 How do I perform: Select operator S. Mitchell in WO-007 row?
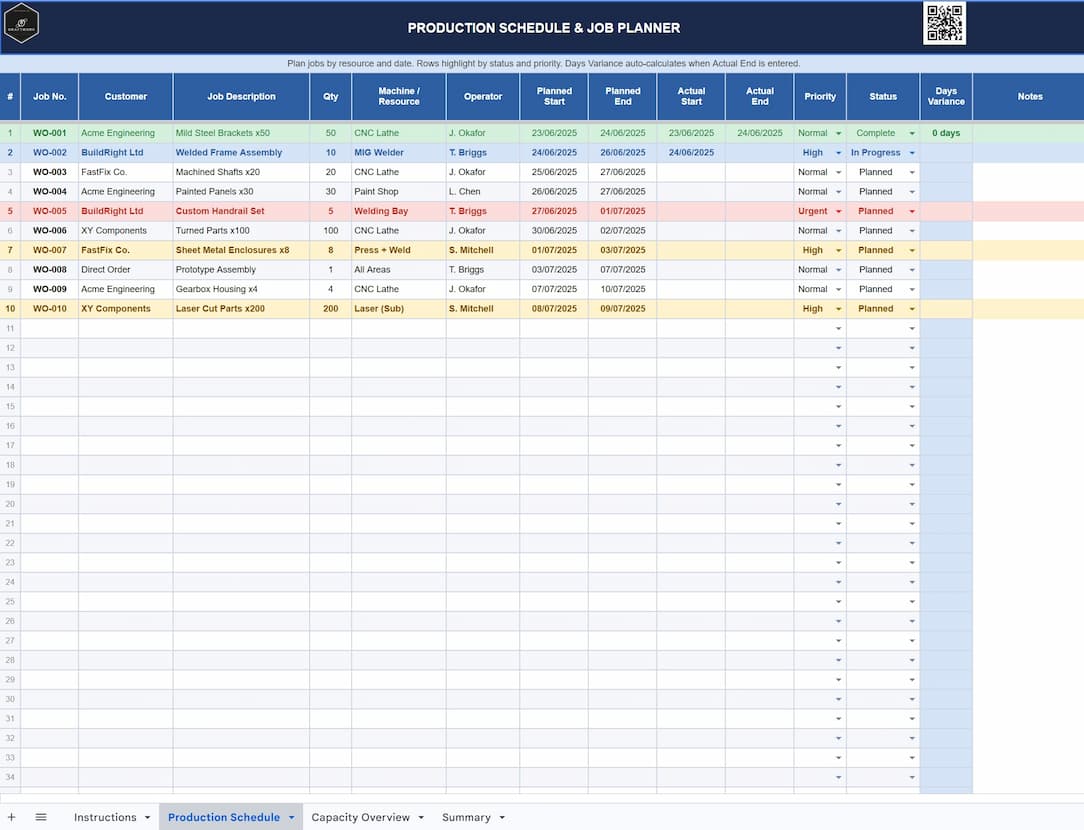(x=483, y=250)
